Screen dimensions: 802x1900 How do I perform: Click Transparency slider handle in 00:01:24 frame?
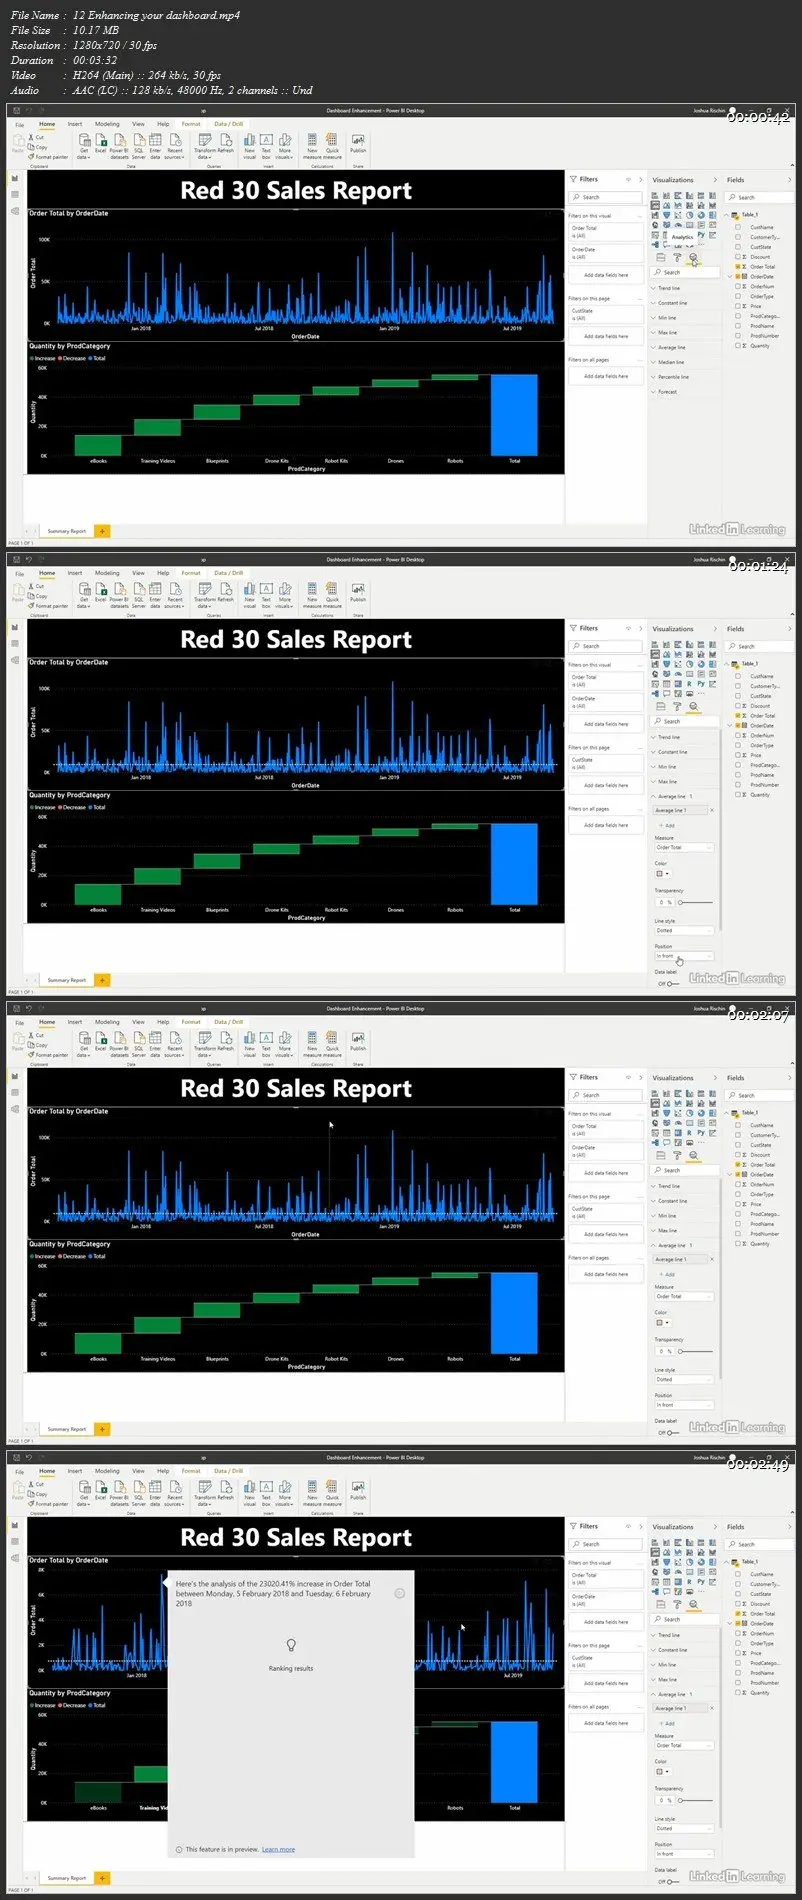[680, 902]
